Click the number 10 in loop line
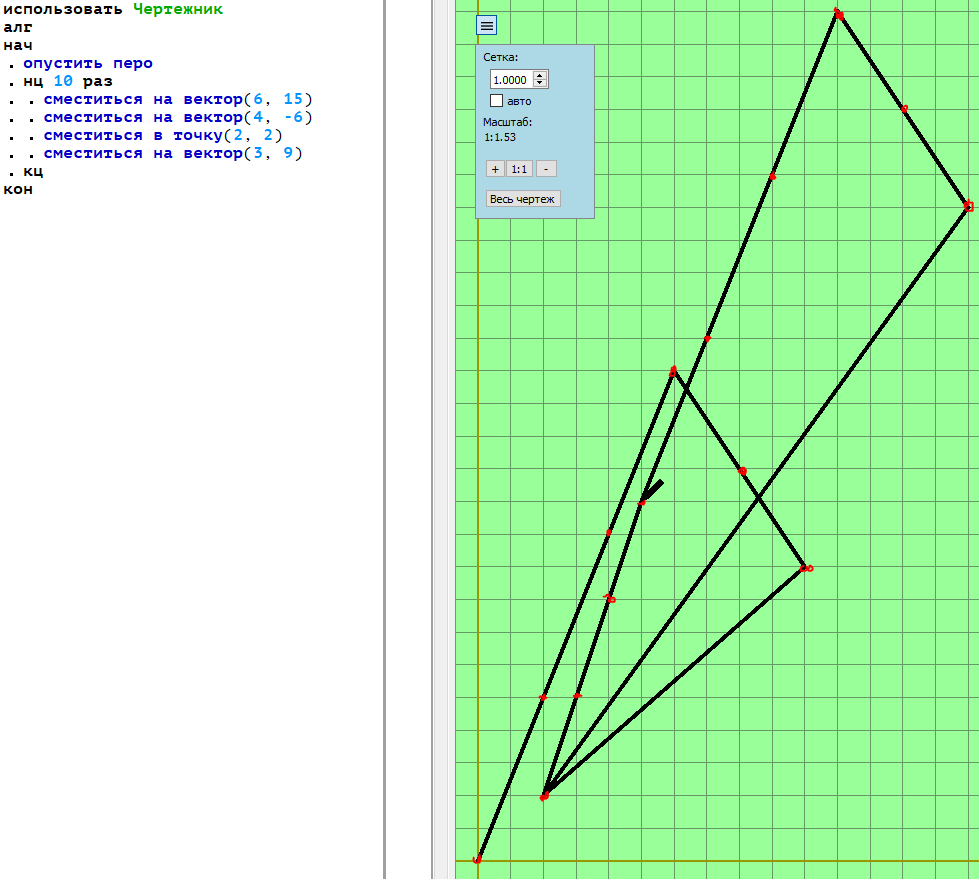 [63, 81]
